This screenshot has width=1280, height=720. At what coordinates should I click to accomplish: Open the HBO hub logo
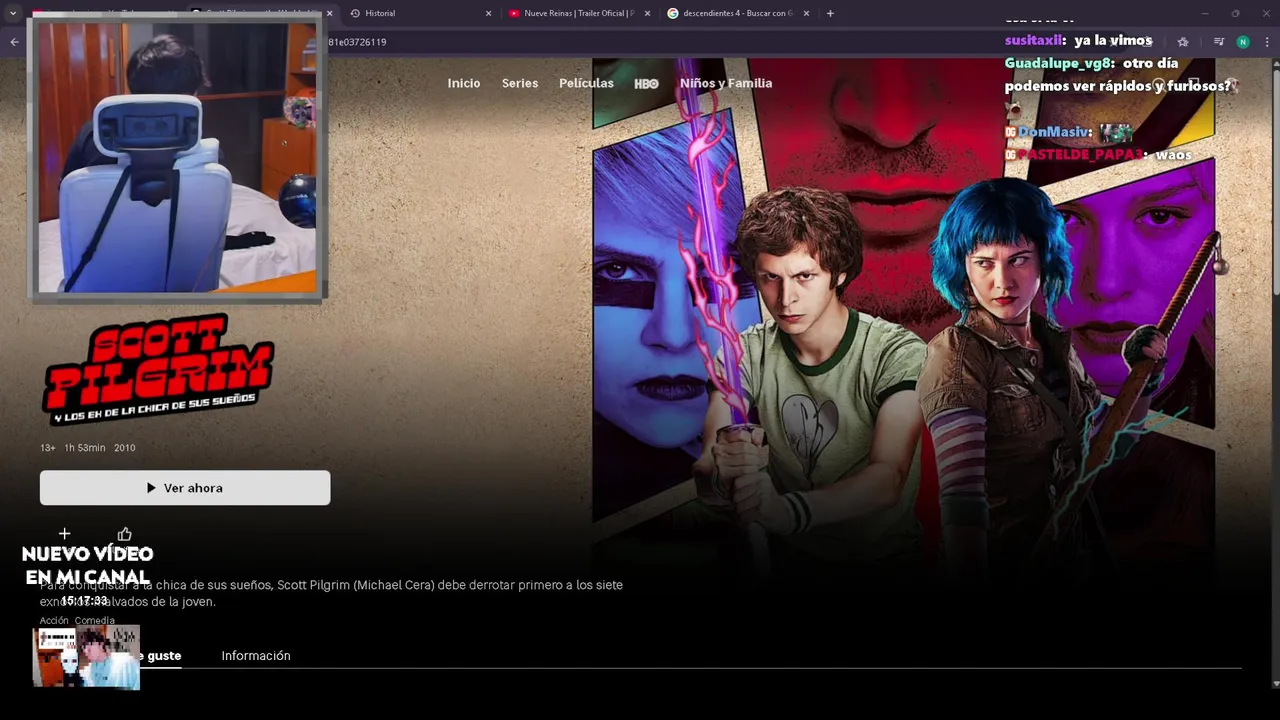point(646,84)
